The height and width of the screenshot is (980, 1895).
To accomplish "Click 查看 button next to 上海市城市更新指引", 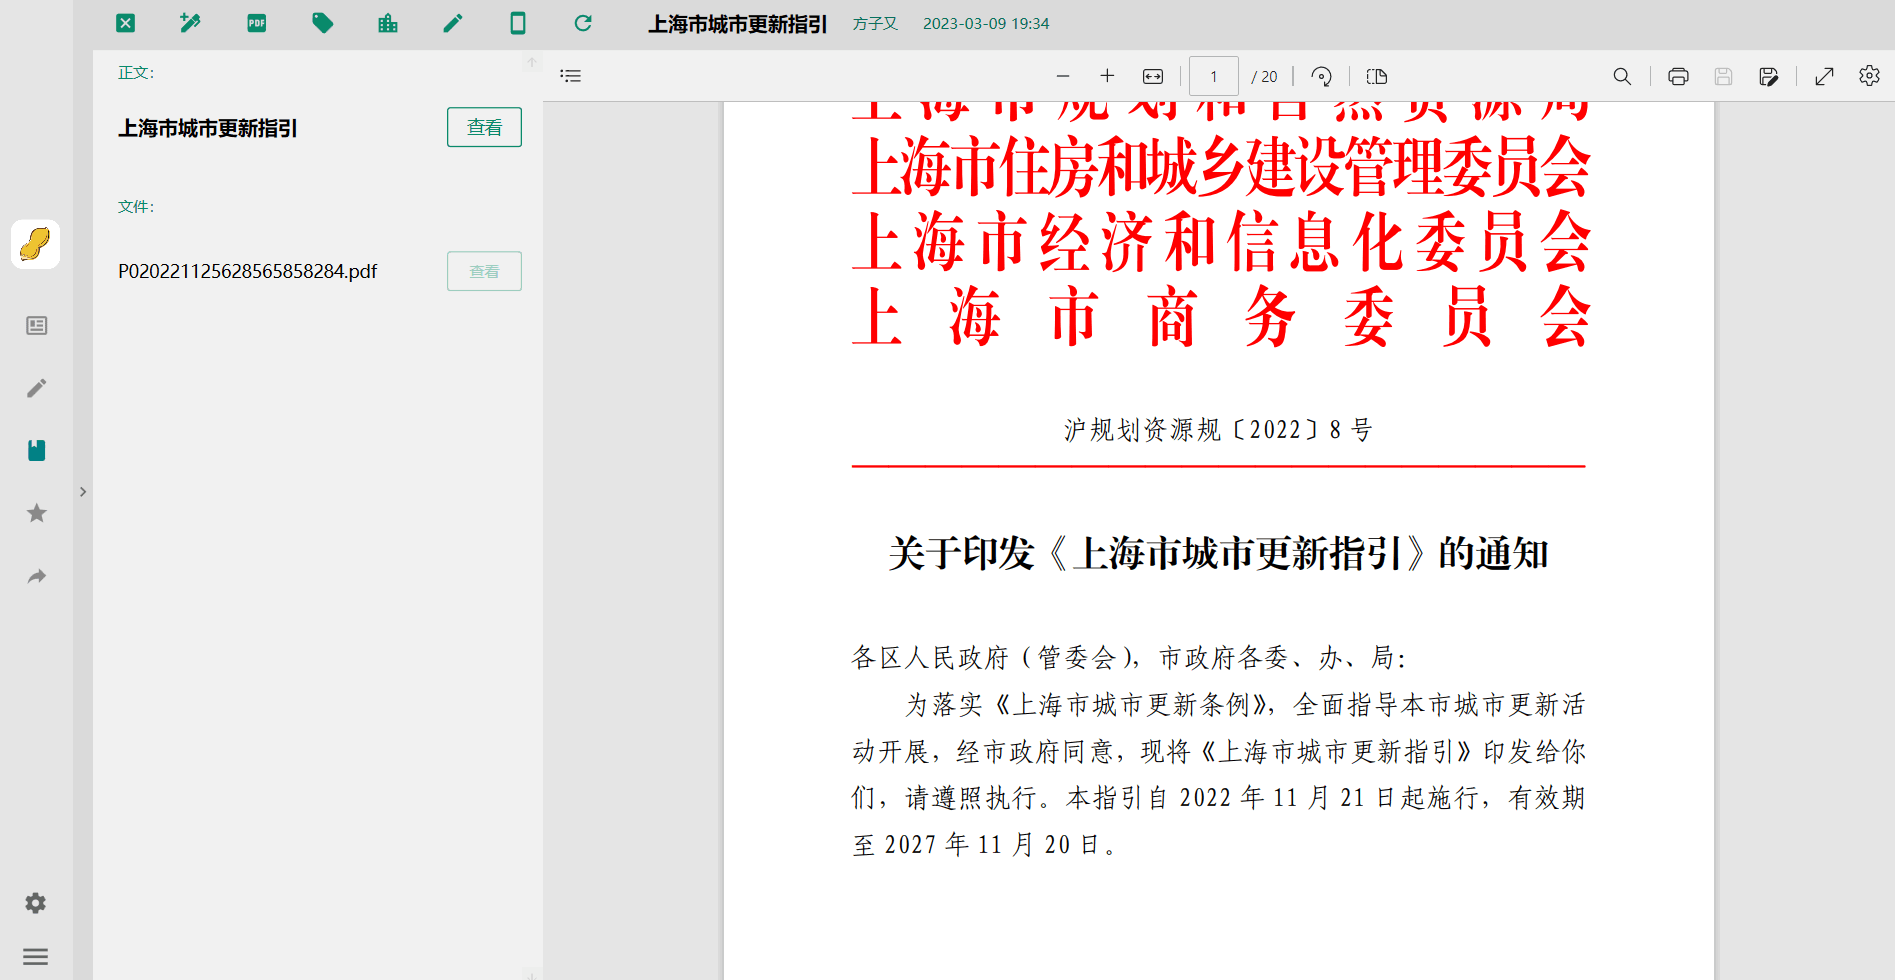I will pyautogui.click(x=484, y=127).
